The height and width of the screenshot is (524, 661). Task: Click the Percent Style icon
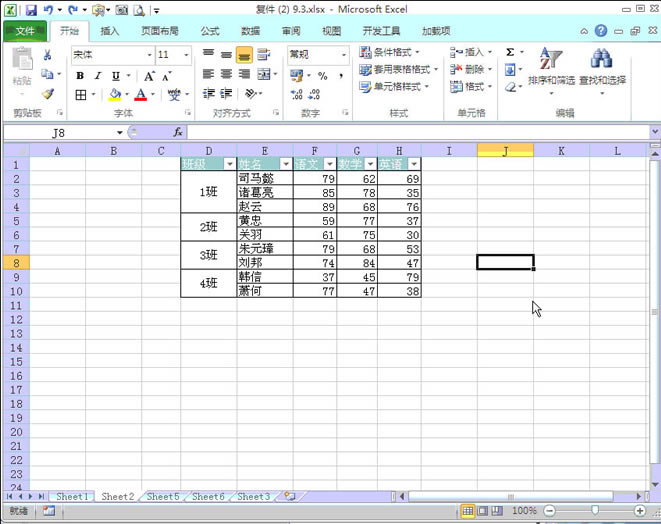coord(322,76)
